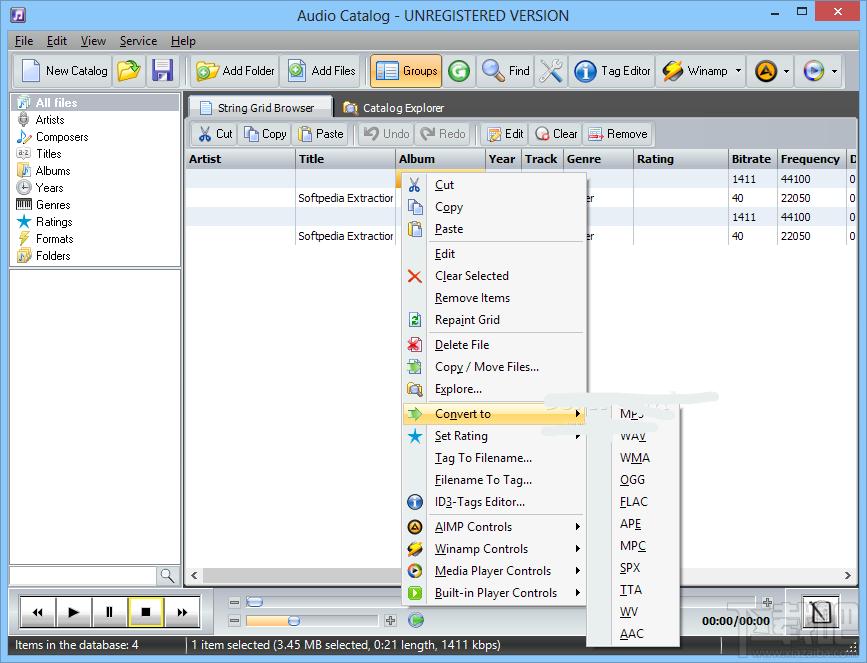The height and width of the screenshot is (663, 867).
Task: Open catalog using the yellow folder icon
Action: [129, 71]
